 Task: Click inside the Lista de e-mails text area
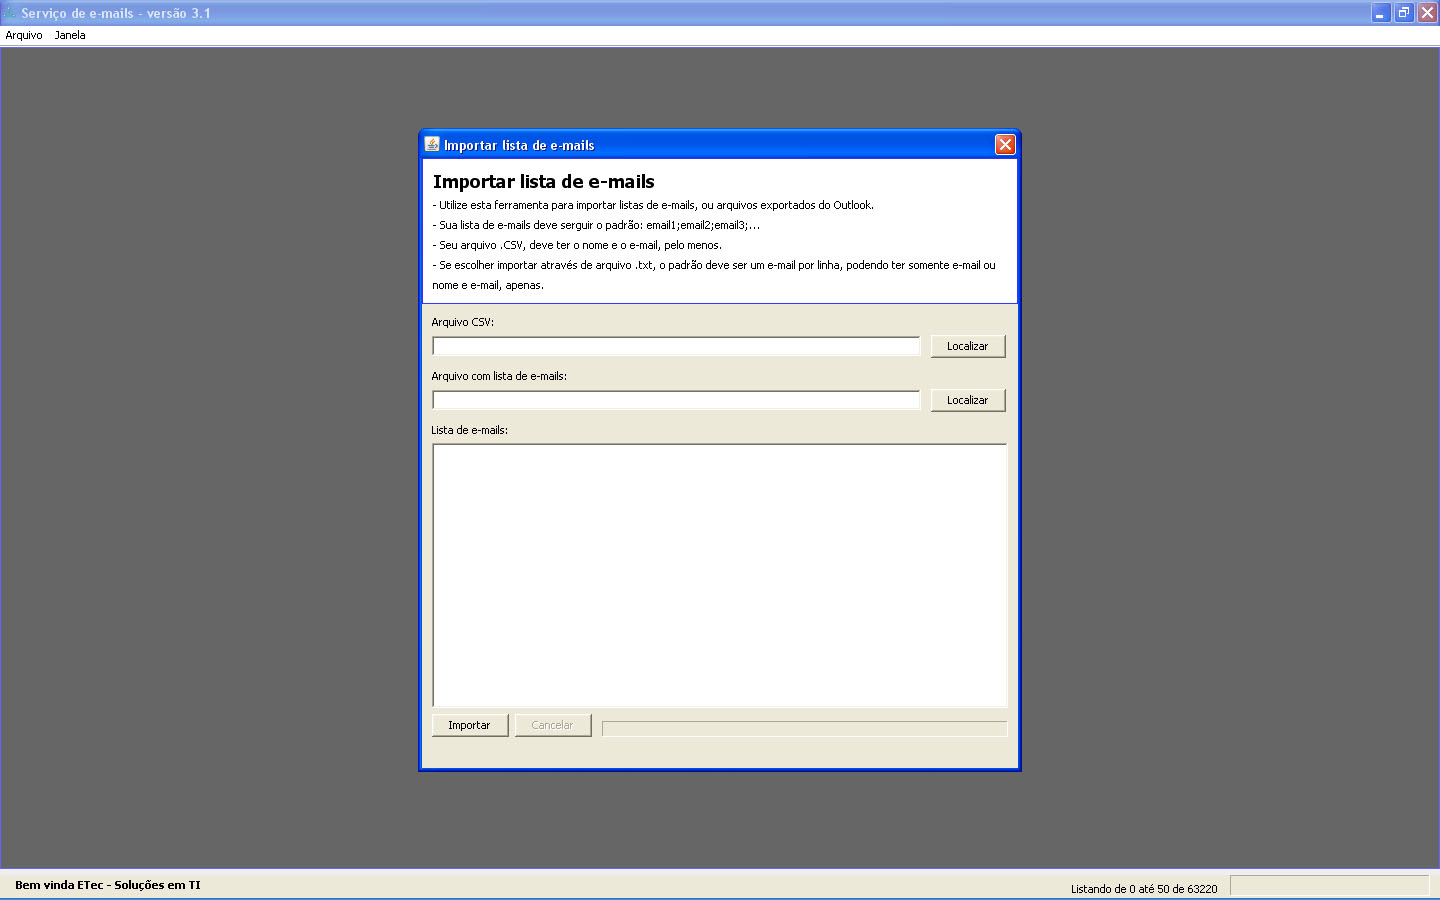click(x=719, y=575)
